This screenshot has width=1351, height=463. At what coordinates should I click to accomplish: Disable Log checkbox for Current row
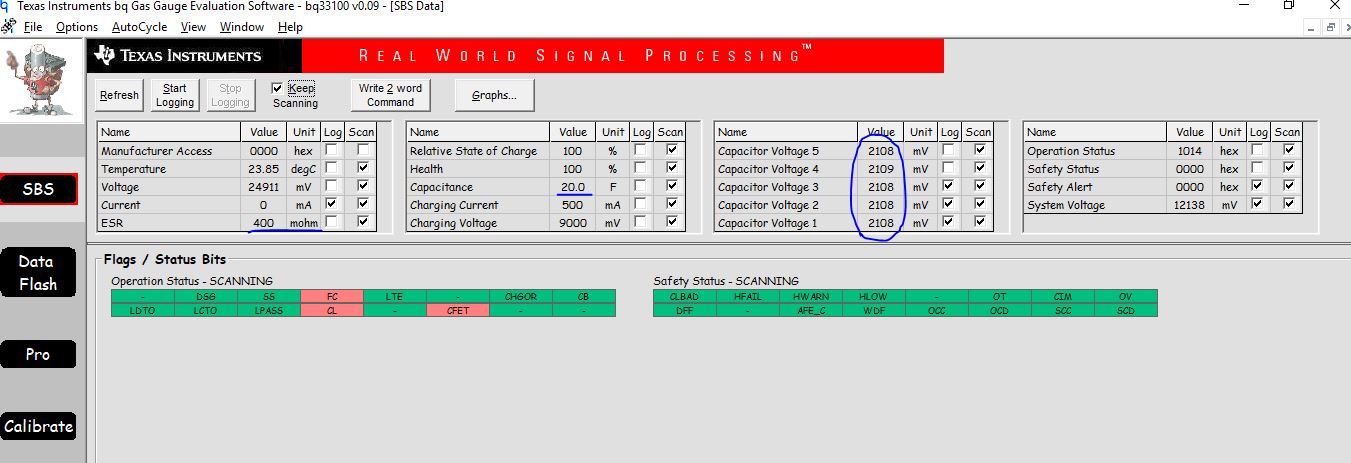(x=332, y=205)
